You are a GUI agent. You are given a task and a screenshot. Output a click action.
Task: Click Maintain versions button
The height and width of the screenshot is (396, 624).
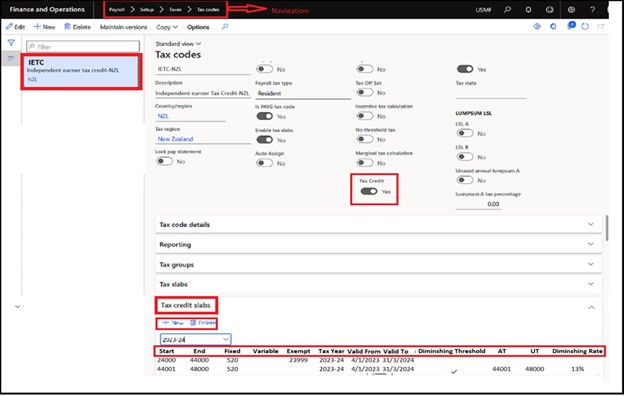coord(123,27)
